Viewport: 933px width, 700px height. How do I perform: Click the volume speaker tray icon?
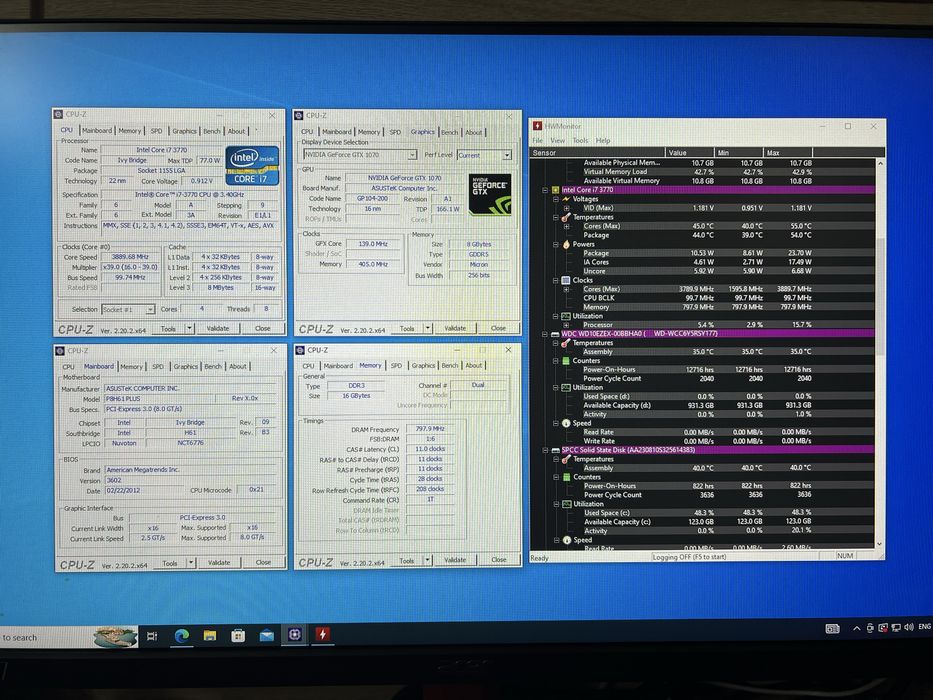pos(909,627)
